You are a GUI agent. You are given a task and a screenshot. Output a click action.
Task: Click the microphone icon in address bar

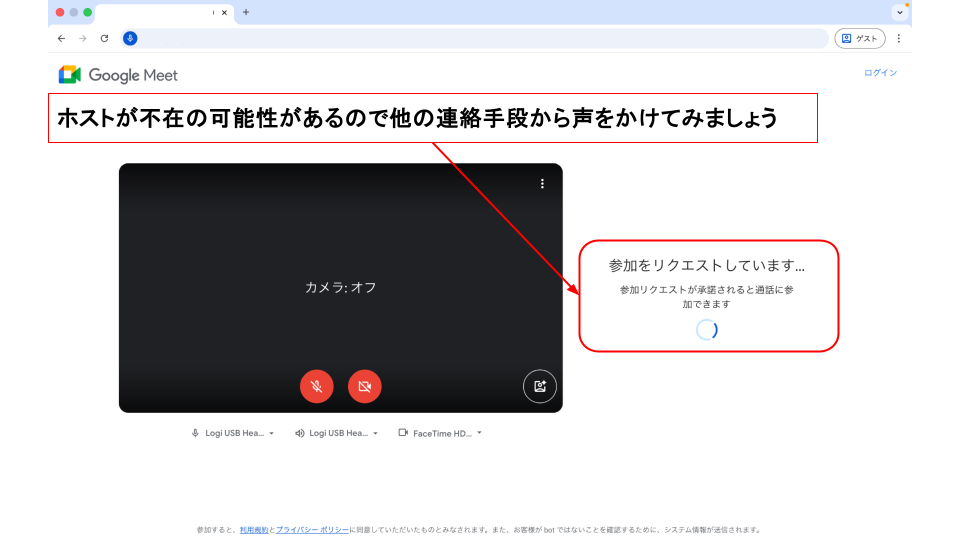tap(130, 38)
